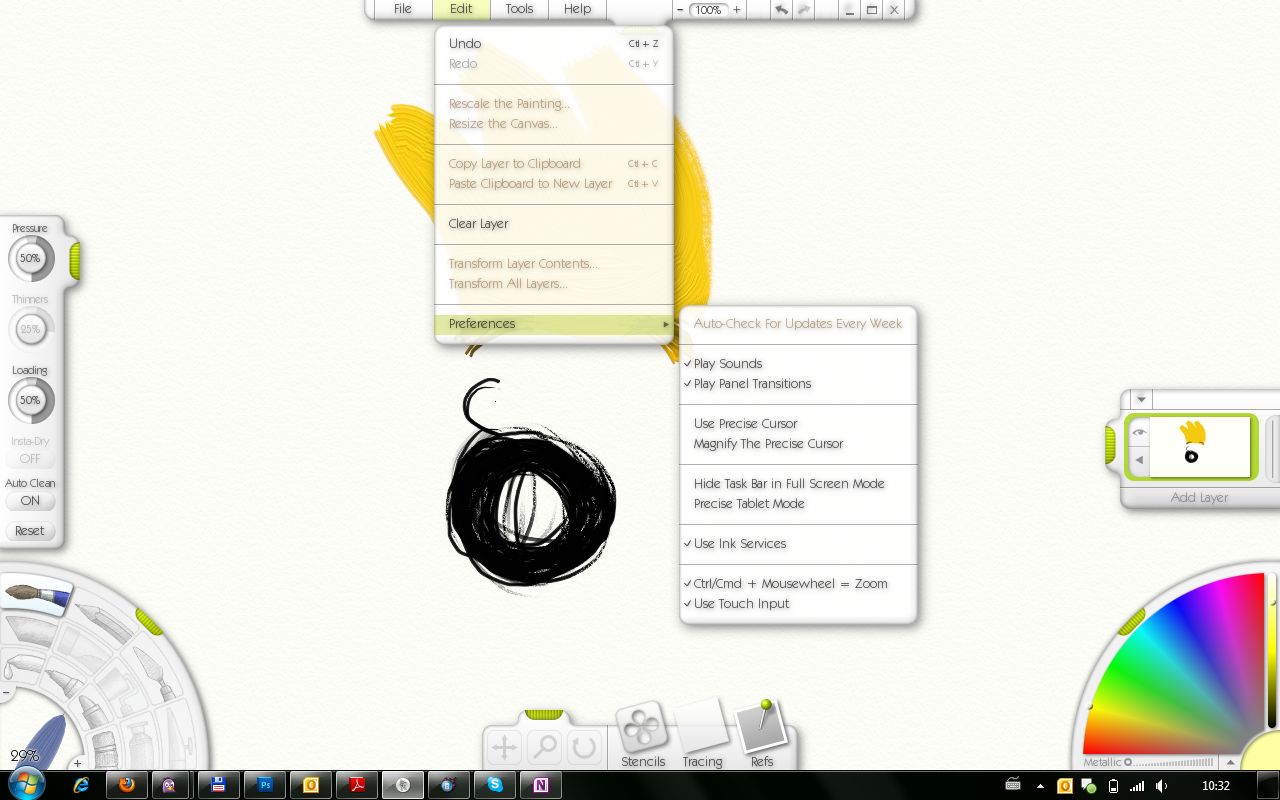Viewport: 1280px width, 800px height.
Task: Select the Preferences menu entry
Action: [x=554, y=324]
